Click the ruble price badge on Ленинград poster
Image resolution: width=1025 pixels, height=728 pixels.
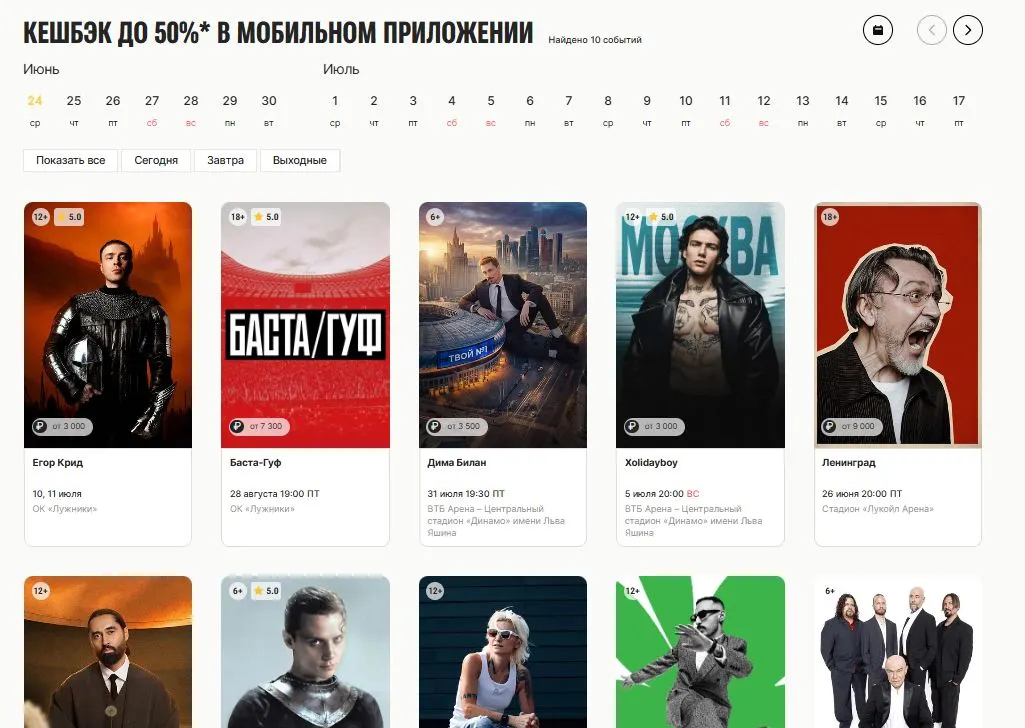[852, 426]
